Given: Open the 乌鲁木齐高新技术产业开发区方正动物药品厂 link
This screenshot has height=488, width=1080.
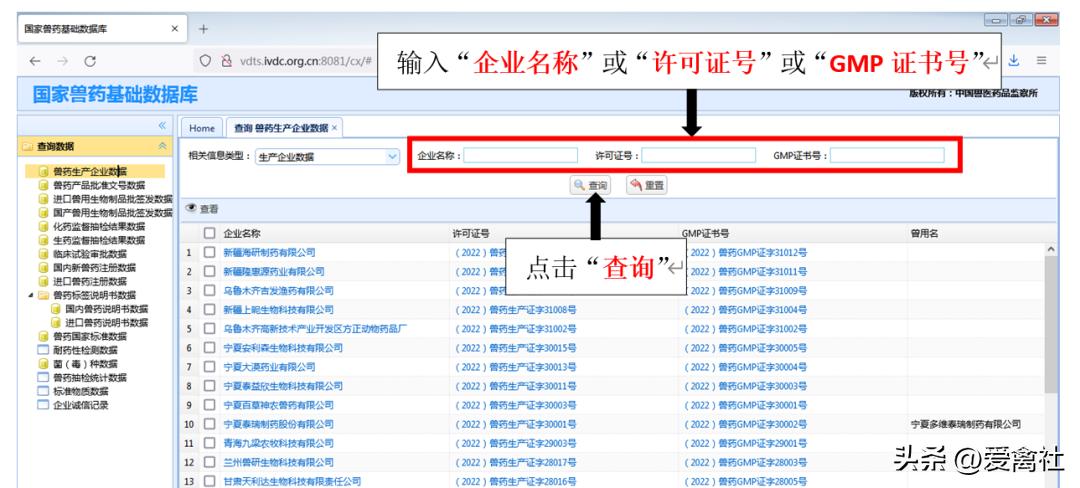Looking at the screenshot, I should click(315, 329).
